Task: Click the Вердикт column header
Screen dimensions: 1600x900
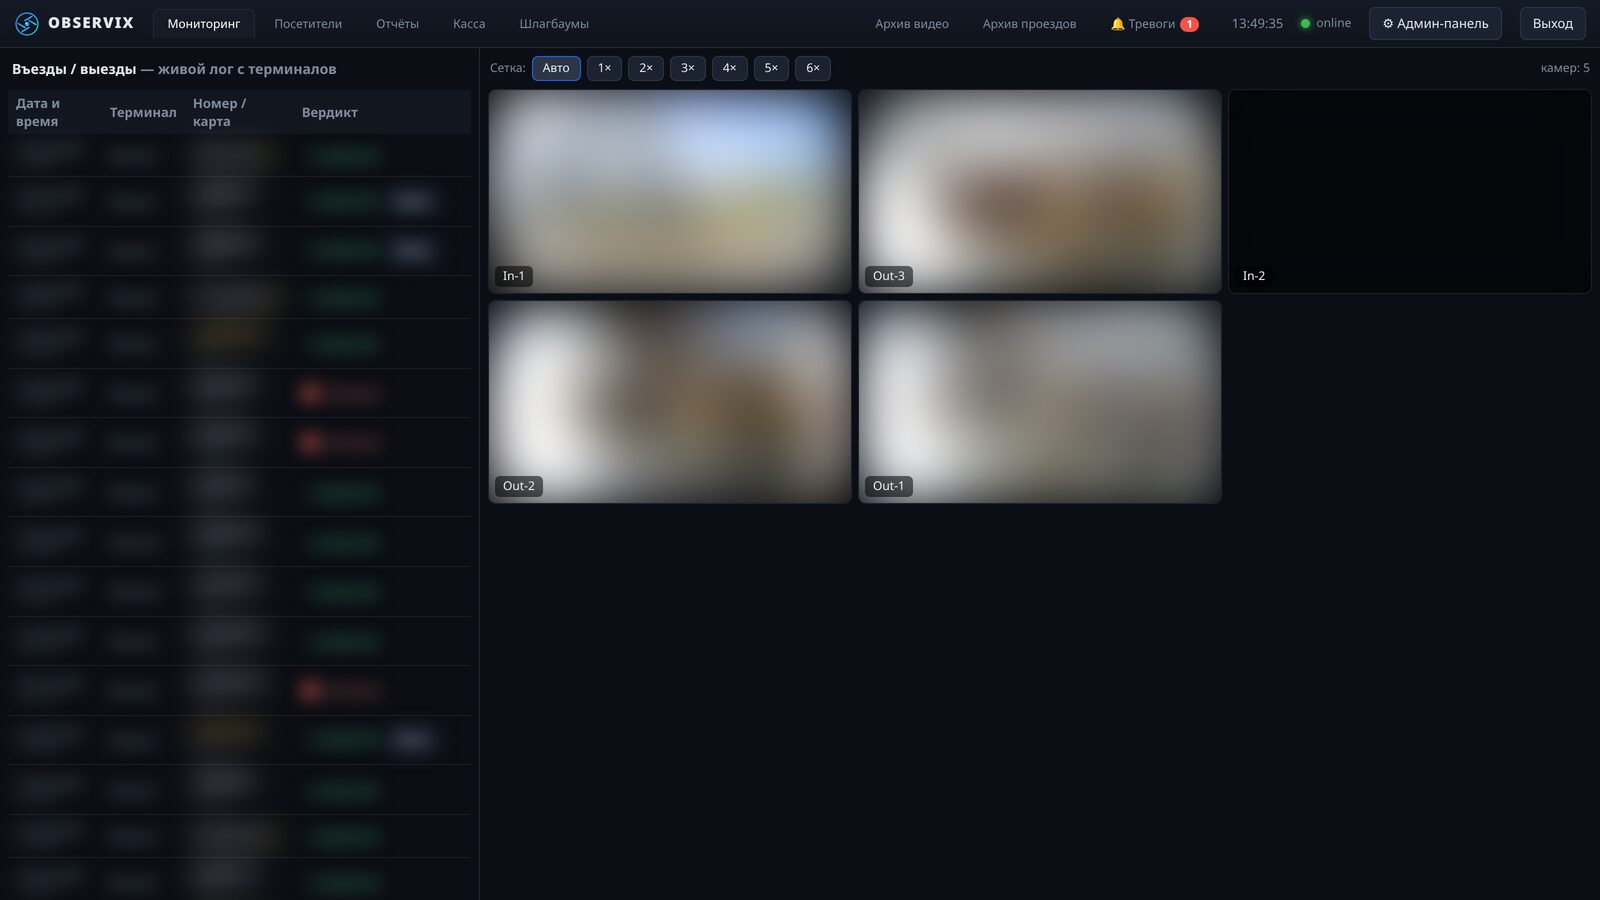Action: tap(330, 112)
